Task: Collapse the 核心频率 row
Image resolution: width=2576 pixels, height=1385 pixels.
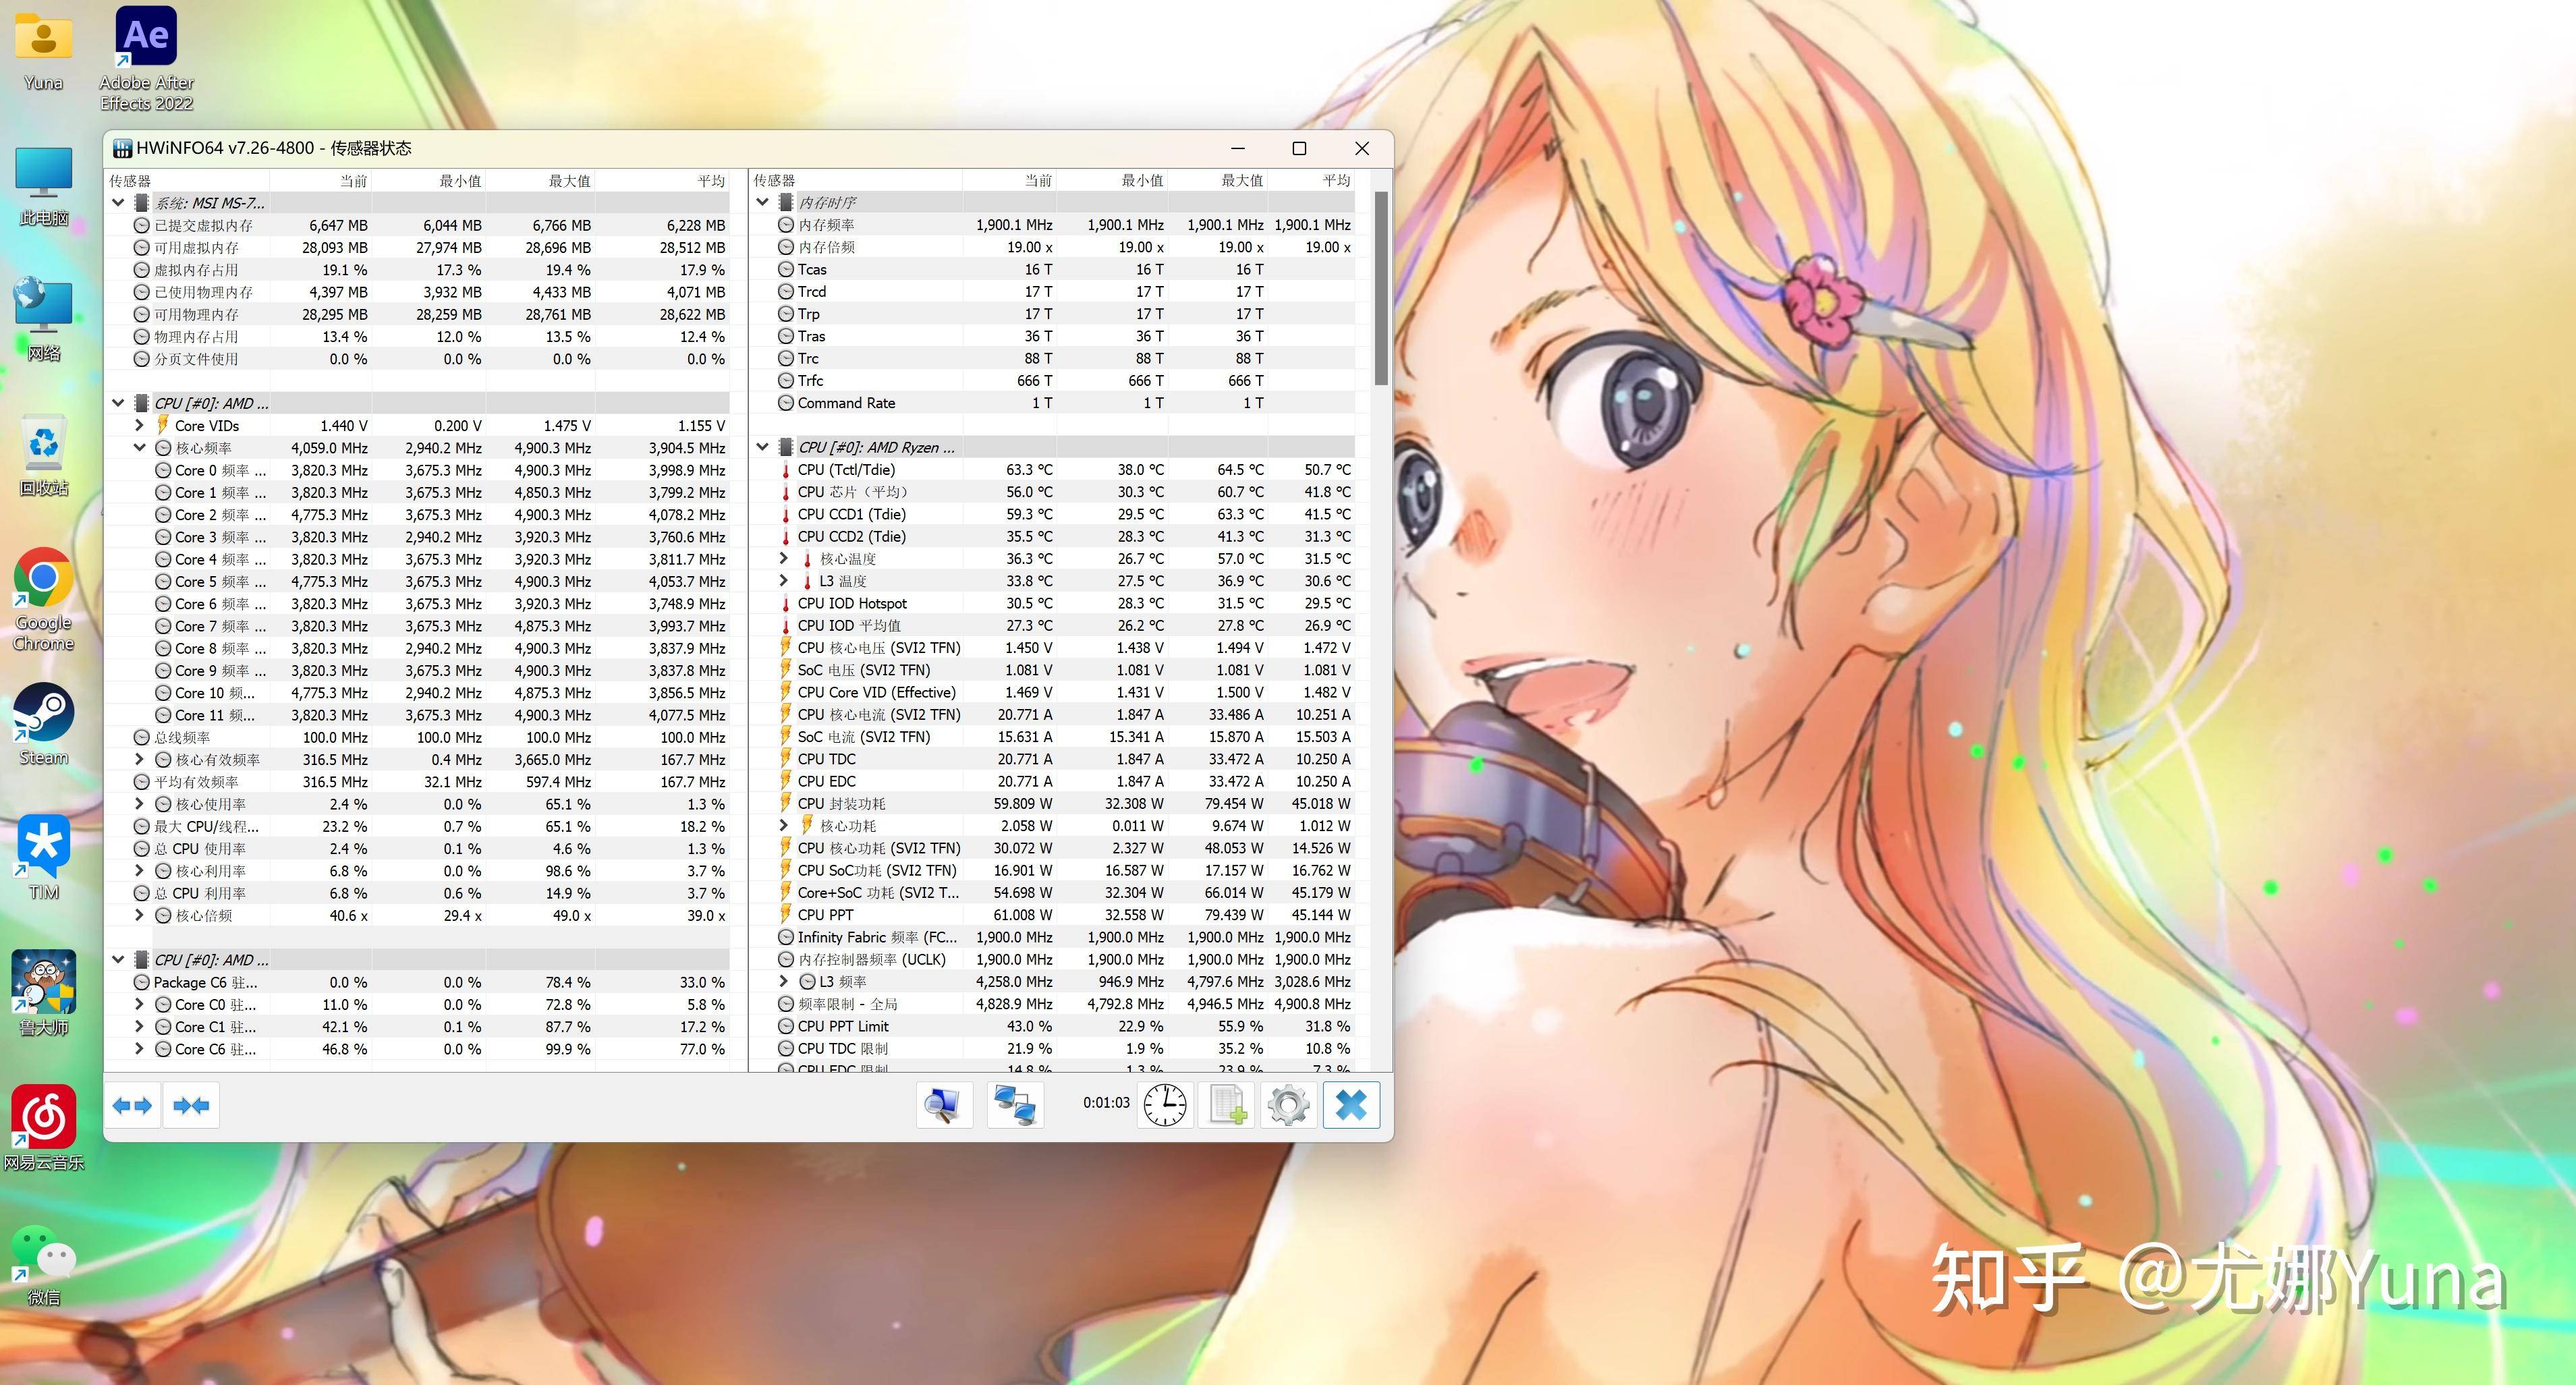Action: click(x=140, y=448)
